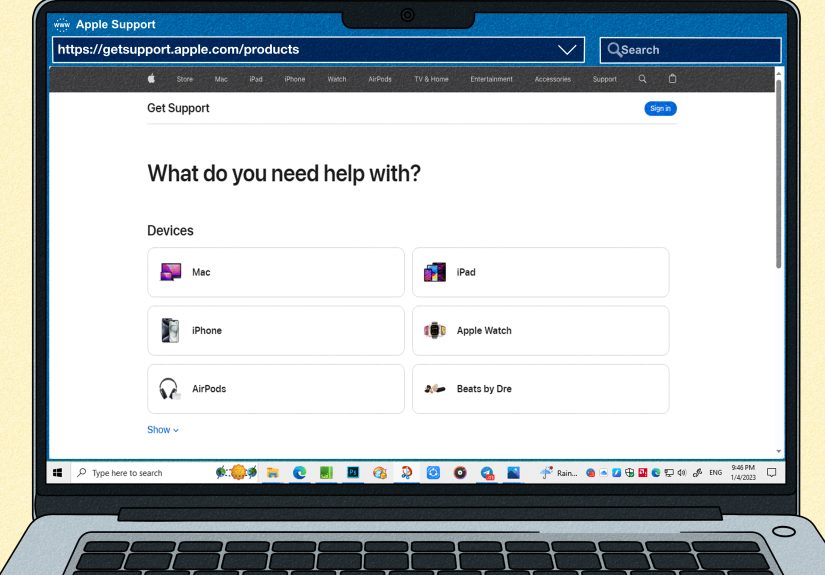Click the page vertical scrollbar thumb
The image size is (825, 575).
pyautogui.click(x=779, y=174)
